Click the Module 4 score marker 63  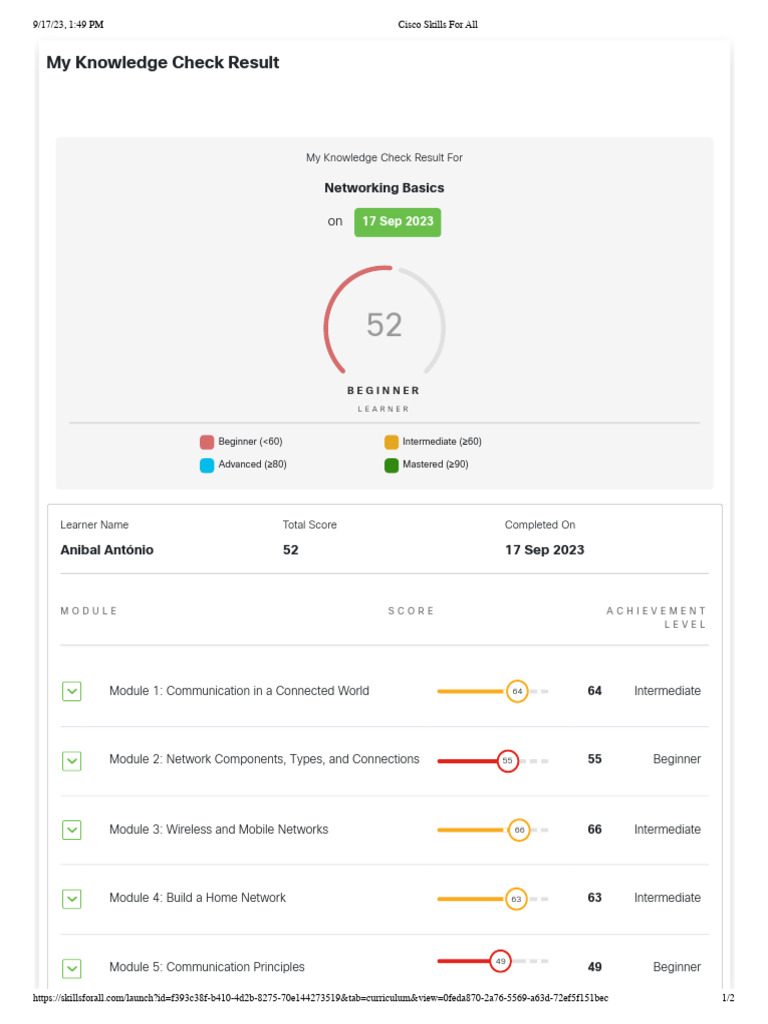pyautogui.click(x=516, y=899)
